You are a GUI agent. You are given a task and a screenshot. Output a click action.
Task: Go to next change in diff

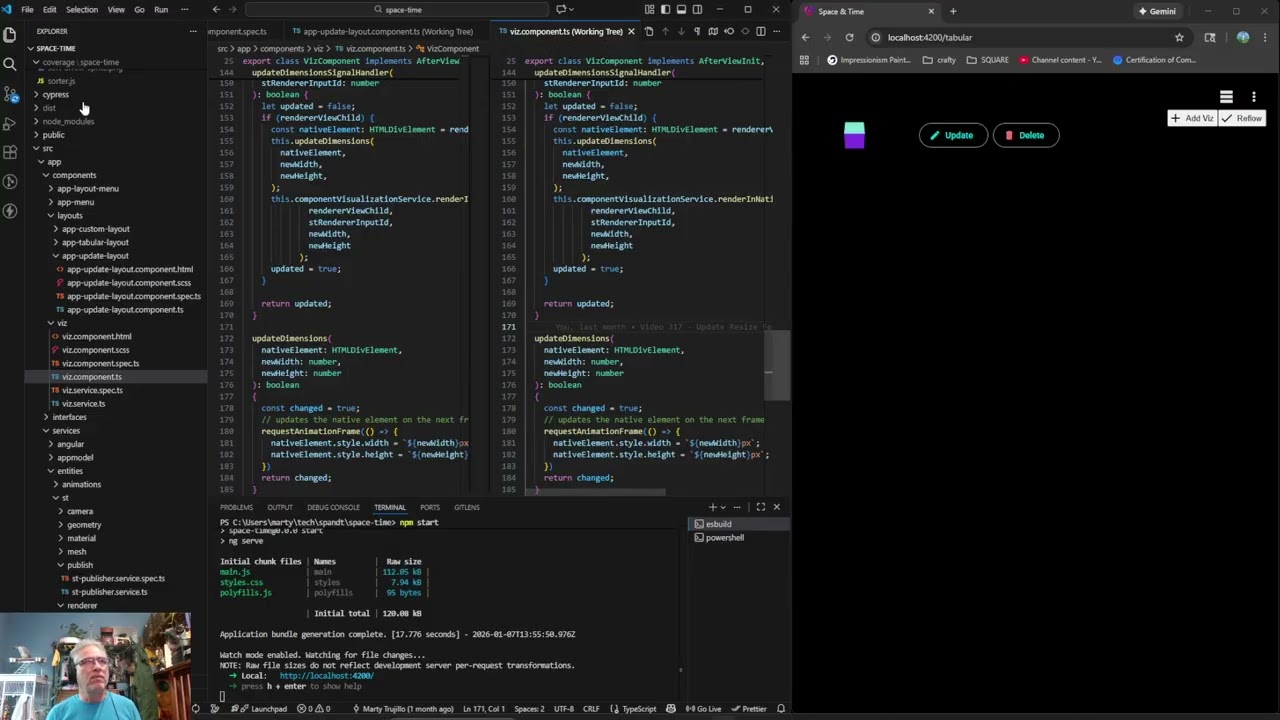click(x=681, y=31)
